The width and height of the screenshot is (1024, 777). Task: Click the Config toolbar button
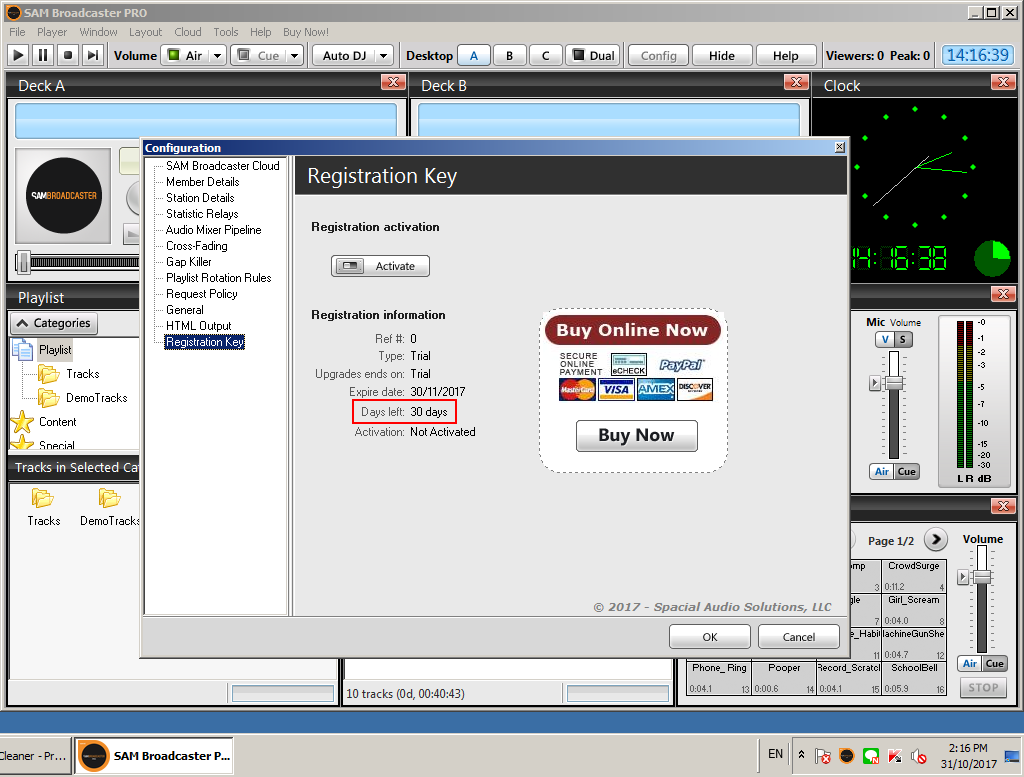pos(658,56)
